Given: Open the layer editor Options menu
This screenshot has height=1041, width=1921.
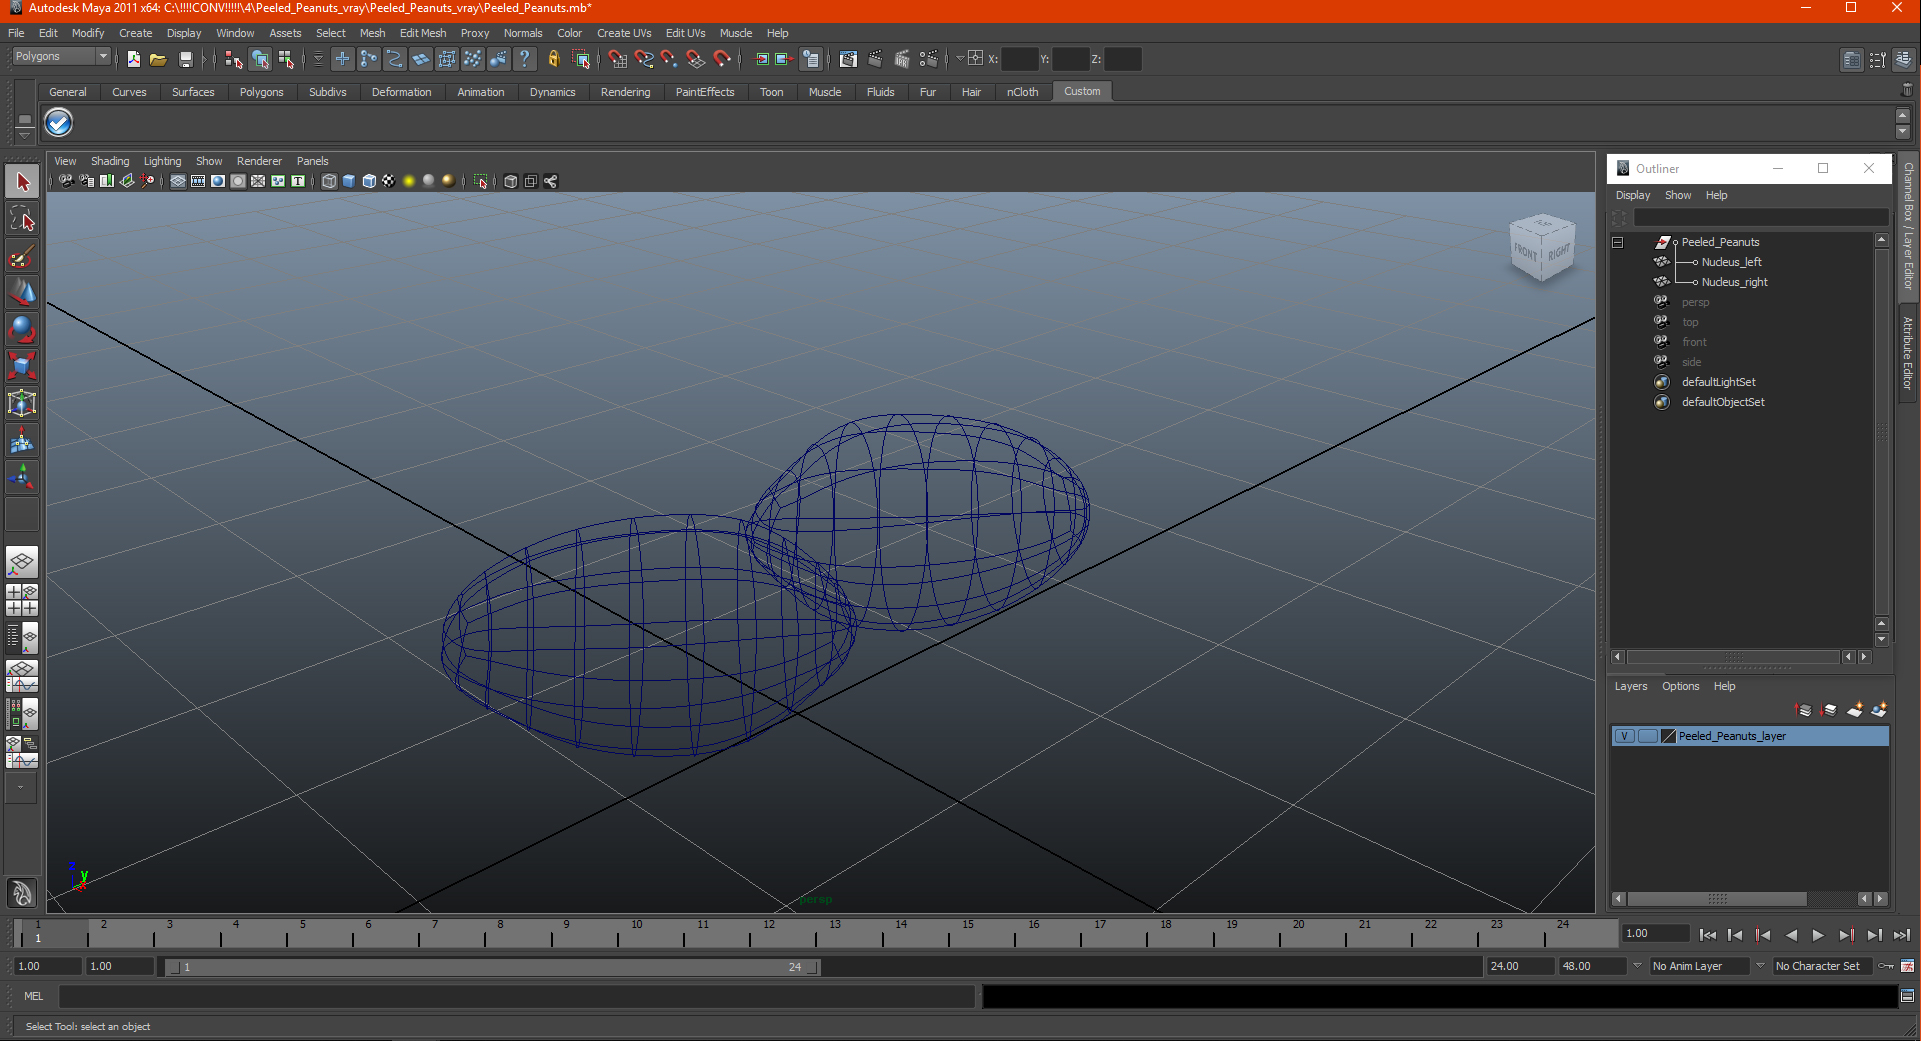Looking at the screenshot, I should click(1680, 686).
